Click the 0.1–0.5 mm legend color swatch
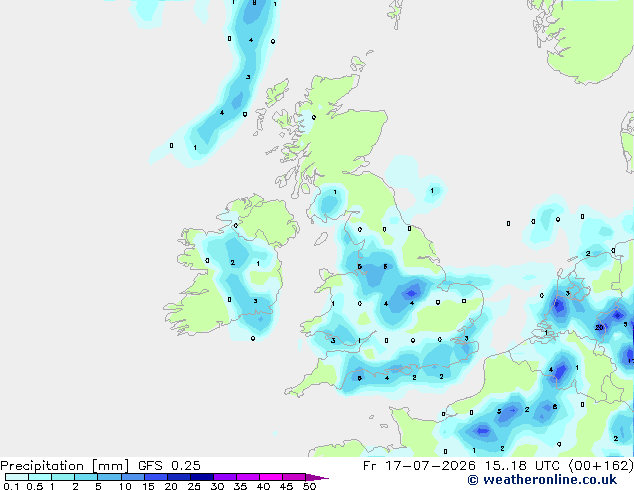 pos(17,477)
